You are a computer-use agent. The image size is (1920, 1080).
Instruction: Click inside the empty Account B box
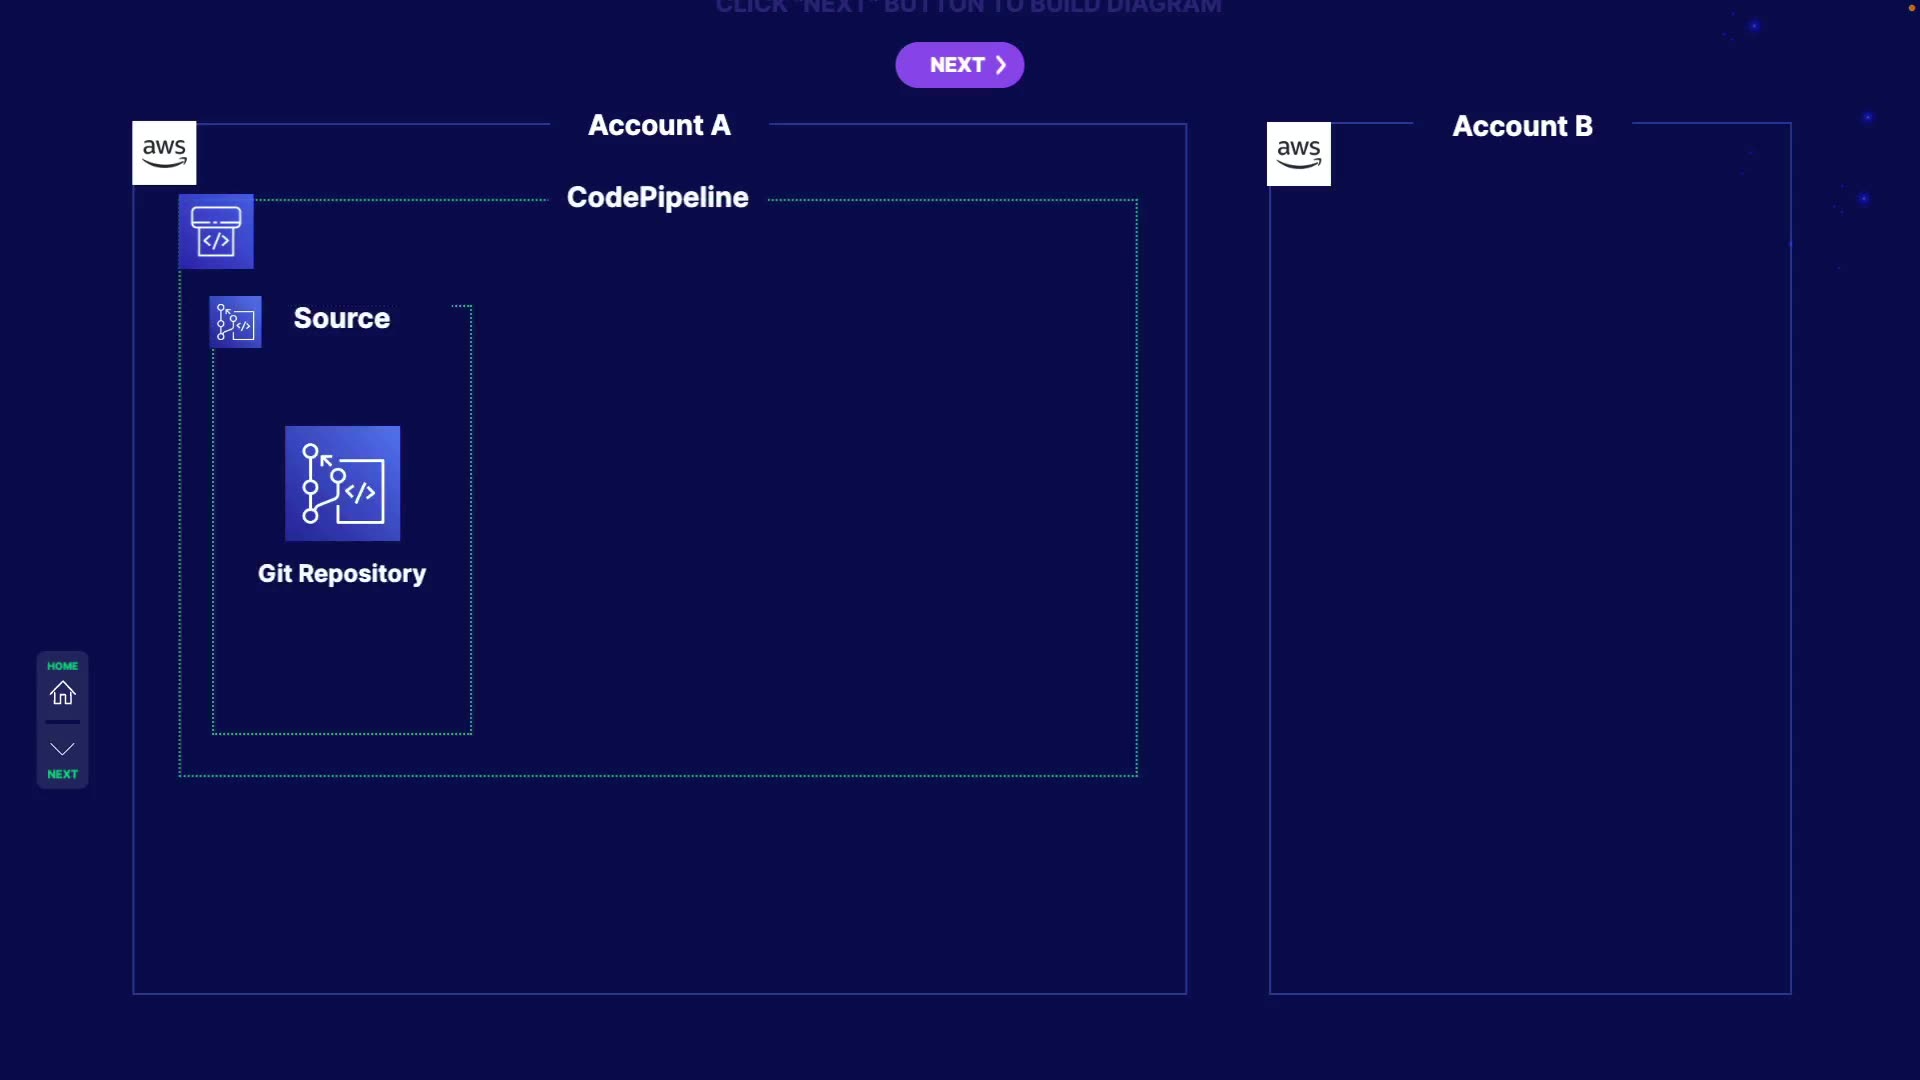(x=1530, y=580)
